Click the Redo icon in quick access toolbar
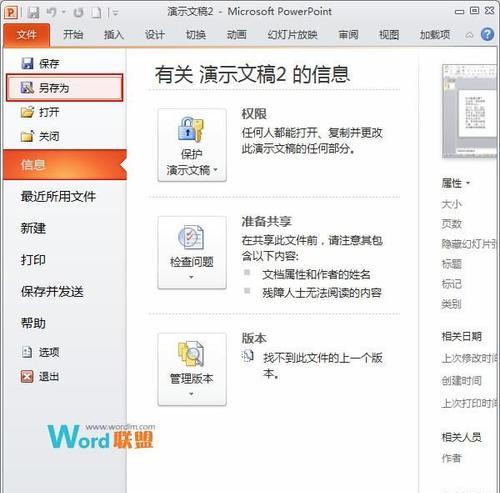 pos(78,13)
